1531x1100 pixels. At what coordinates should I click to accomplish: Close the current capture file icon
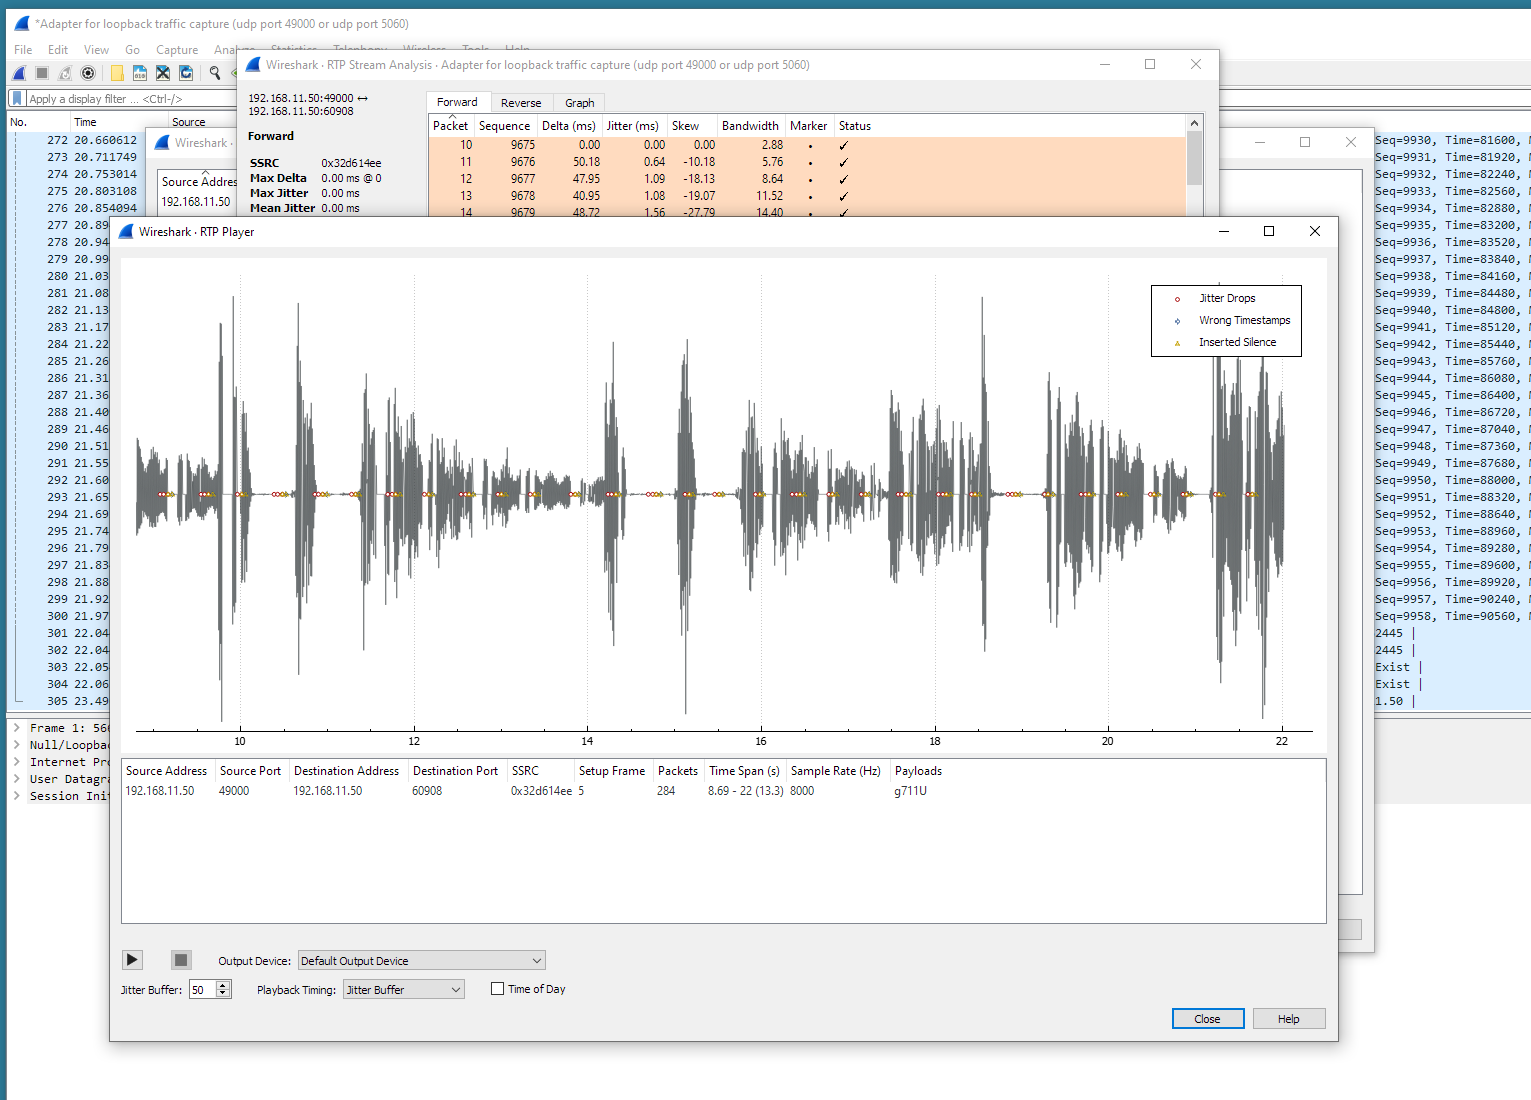coord(162,72)
